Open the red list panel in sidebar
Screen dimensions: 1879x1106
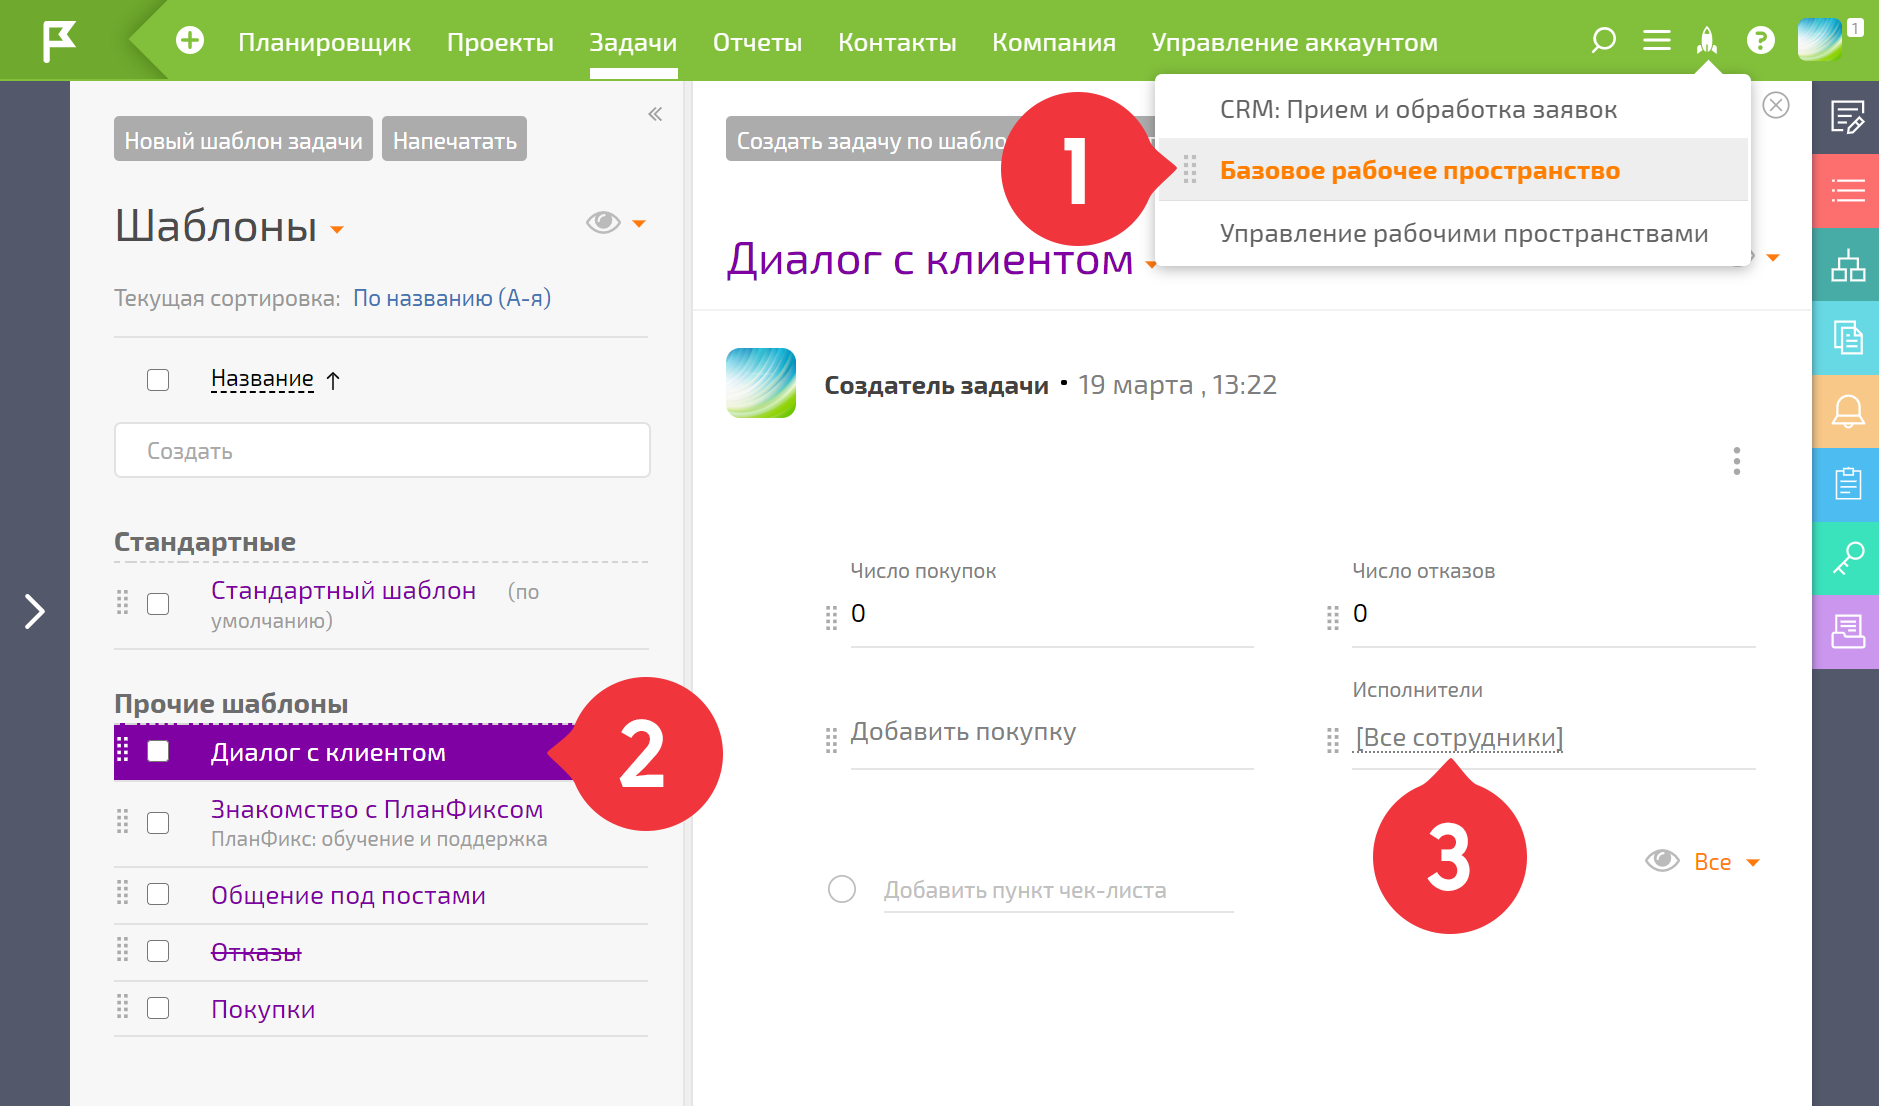coord(1847,190)
